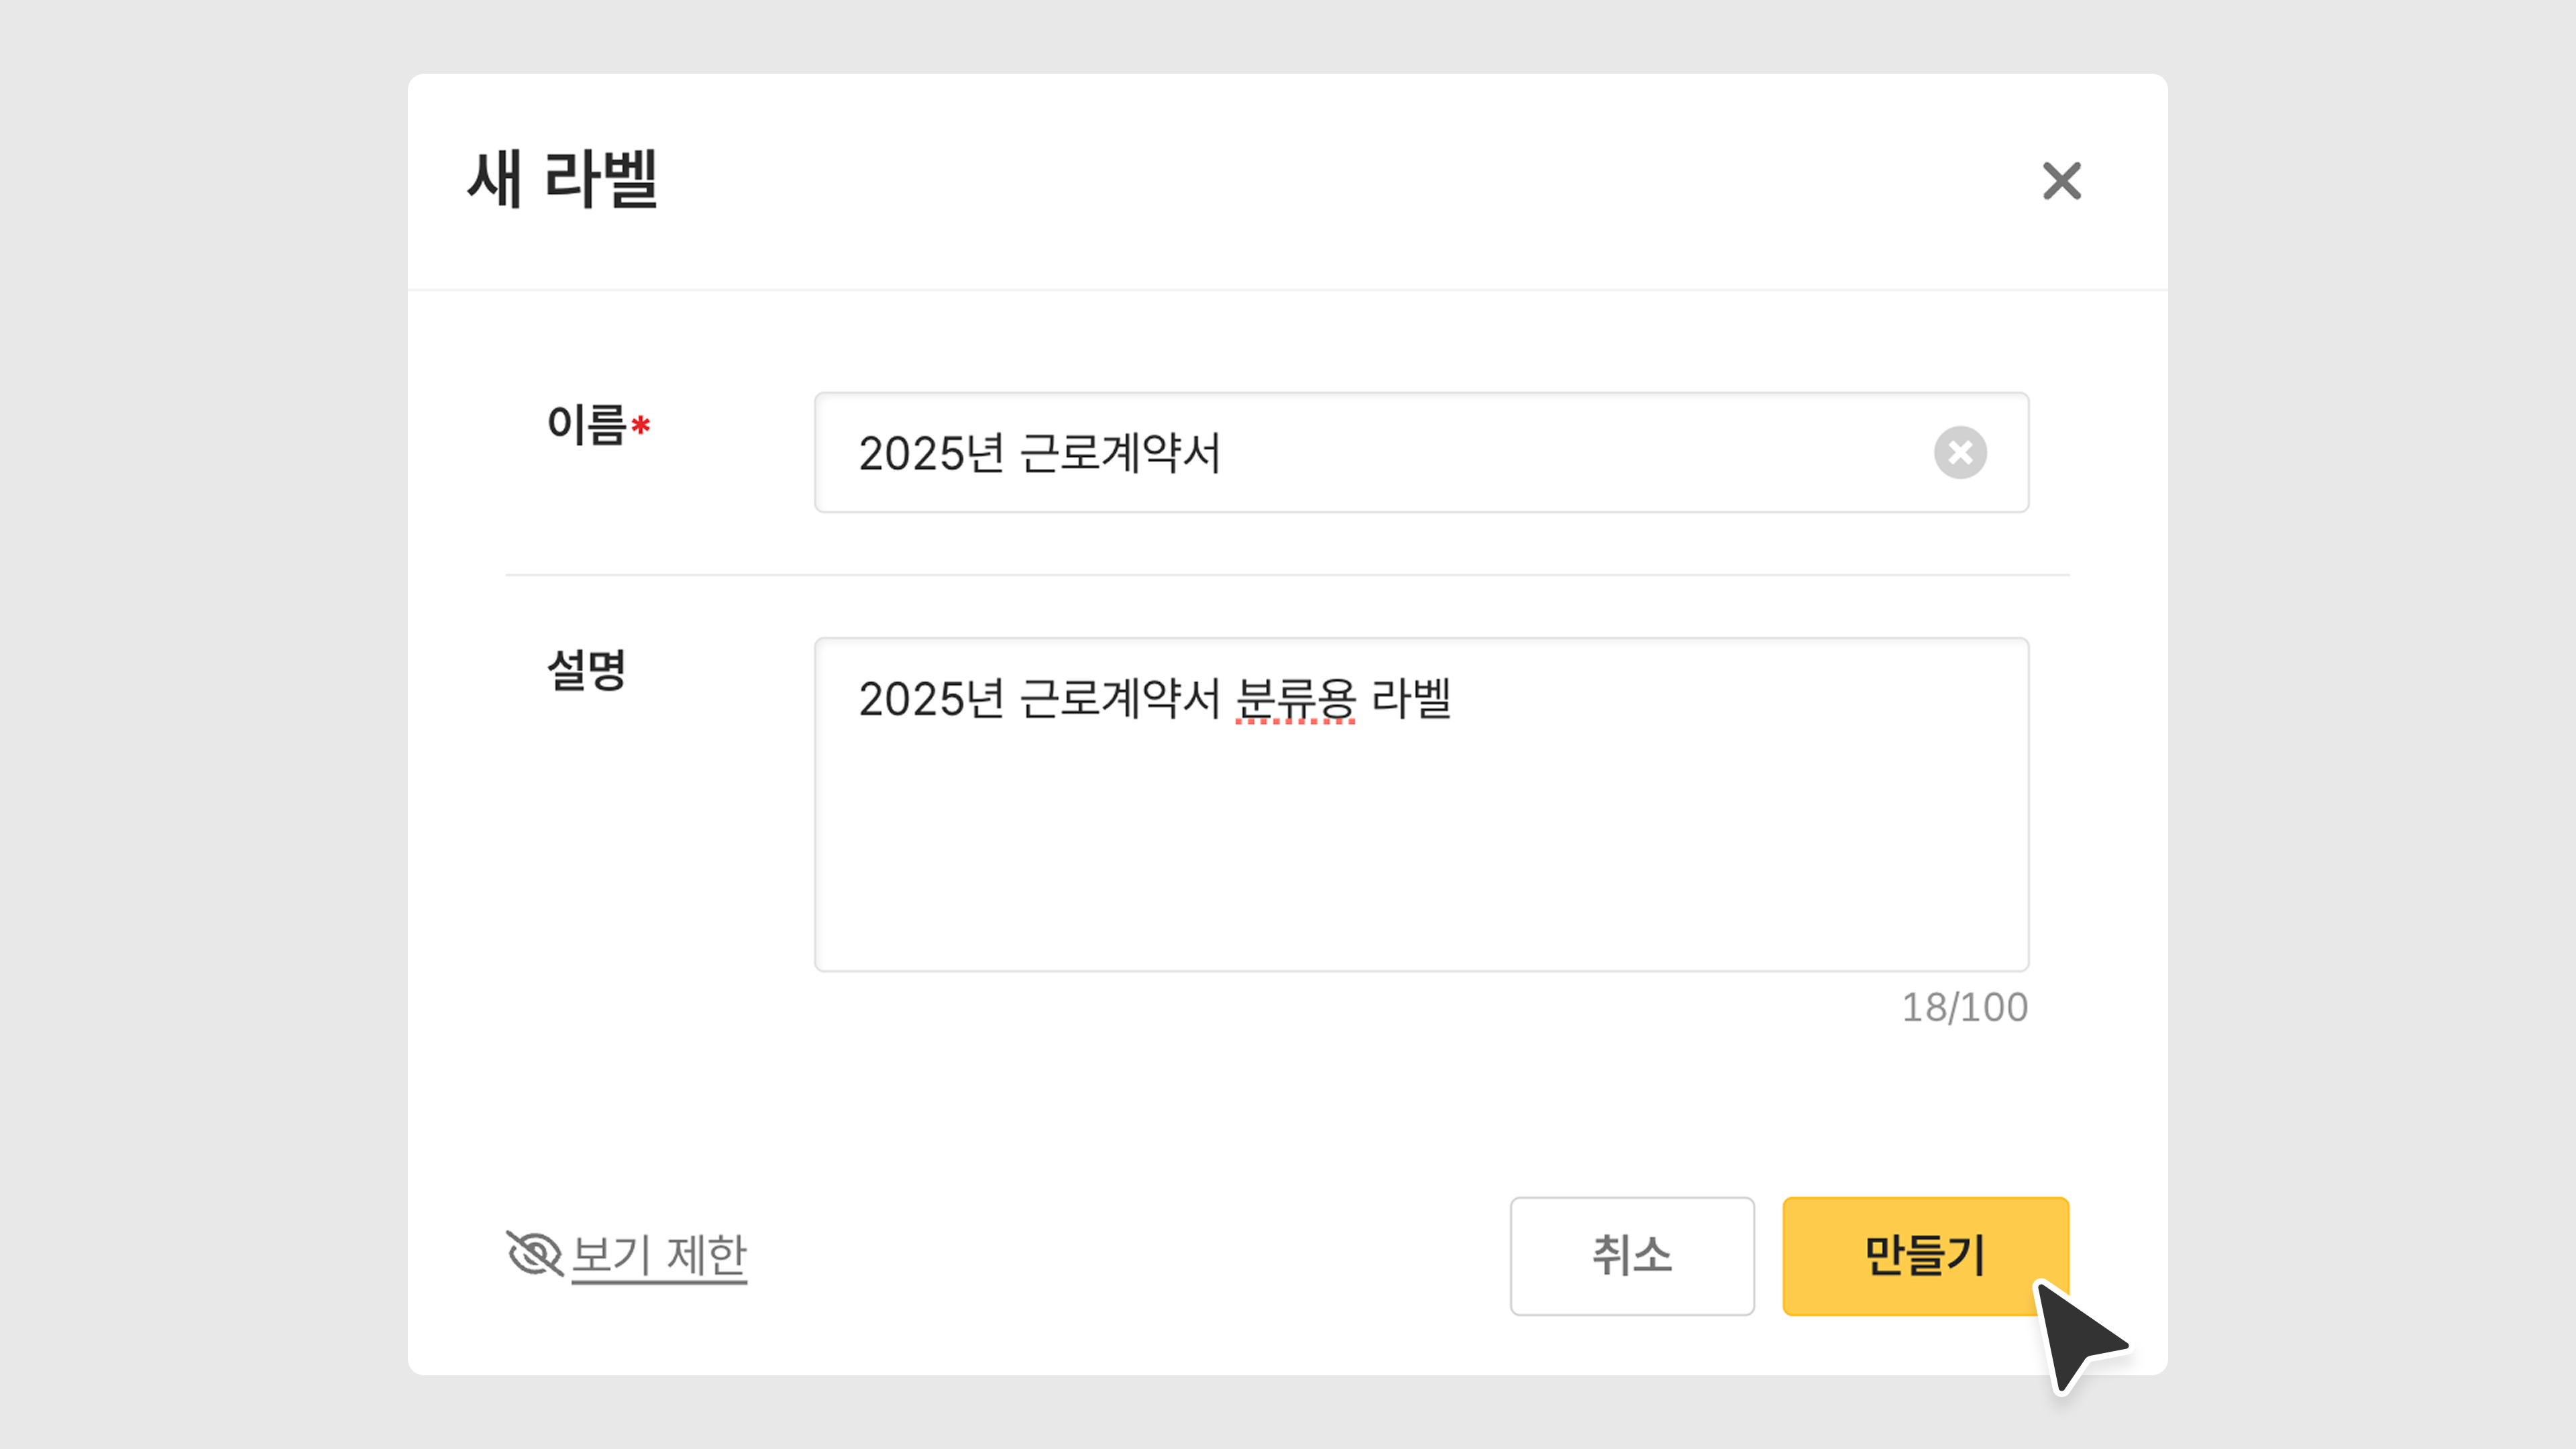Click the yellow 만들기 button
This screenshot has width=2576, height=1449.
coord(1924,1255)
